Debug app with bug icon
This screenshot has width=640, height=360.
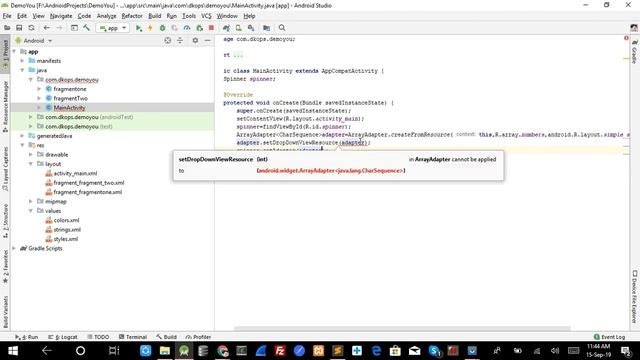pos(162,28)
